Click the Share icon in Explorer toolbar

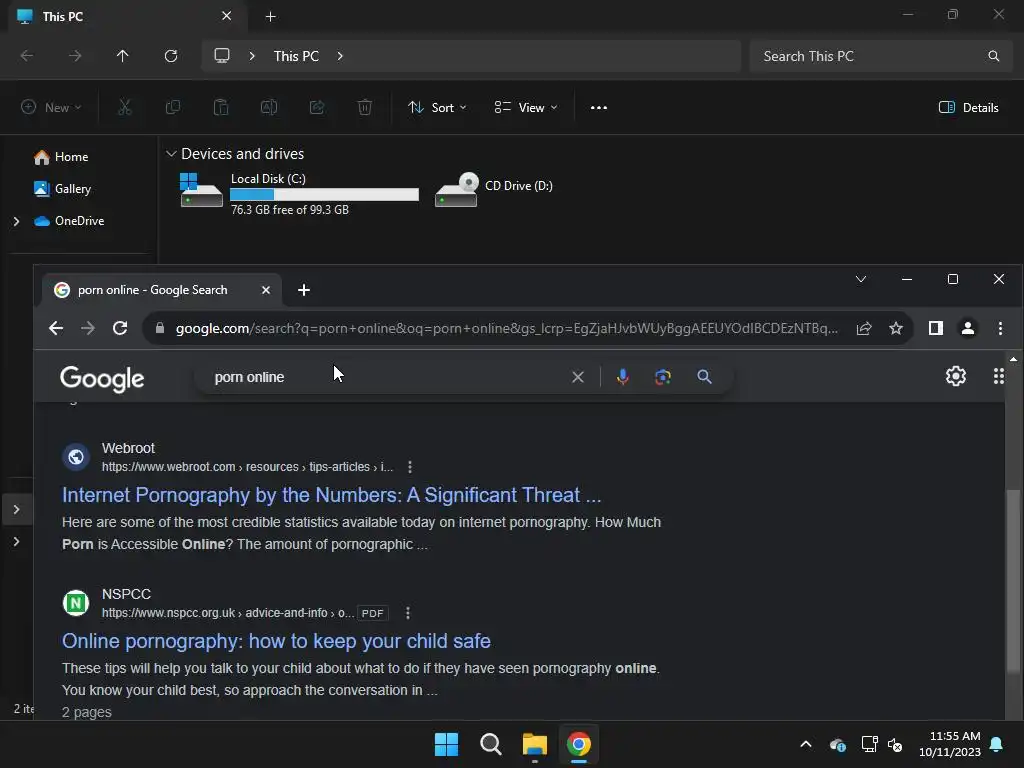pos(317,107)
